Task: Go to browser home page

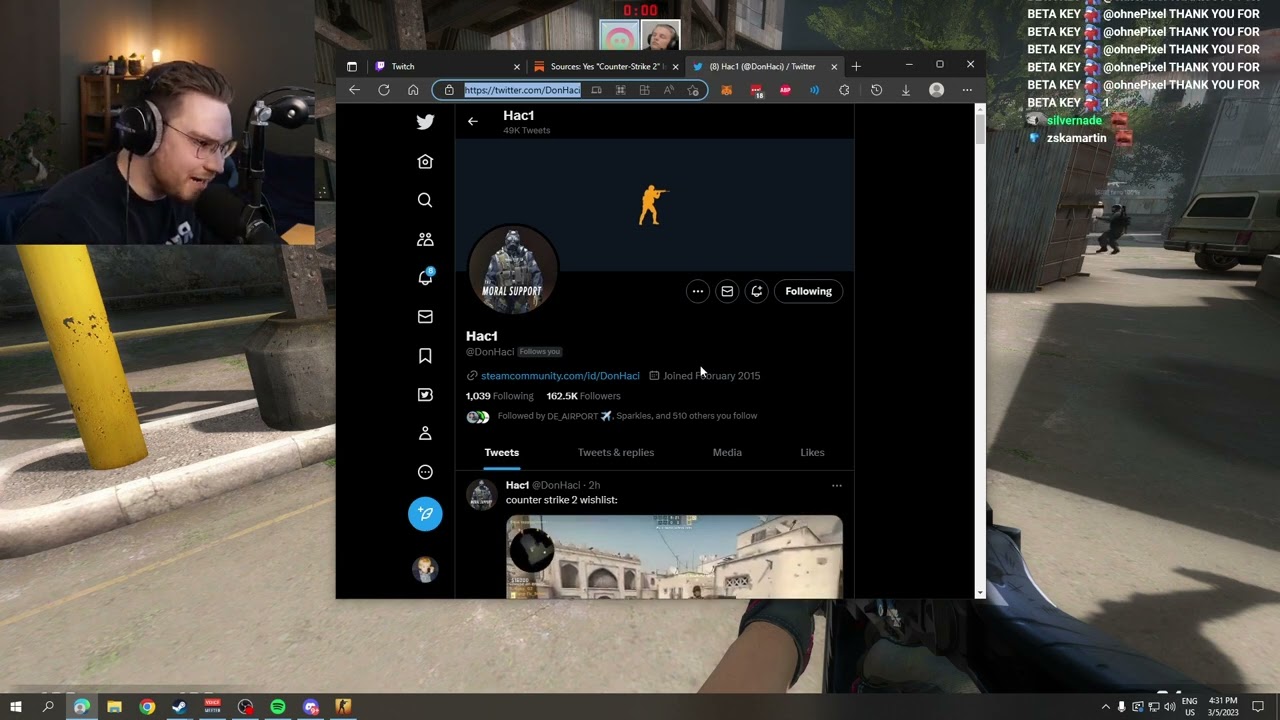Action: pyautogui.click(x=413, y=90)
